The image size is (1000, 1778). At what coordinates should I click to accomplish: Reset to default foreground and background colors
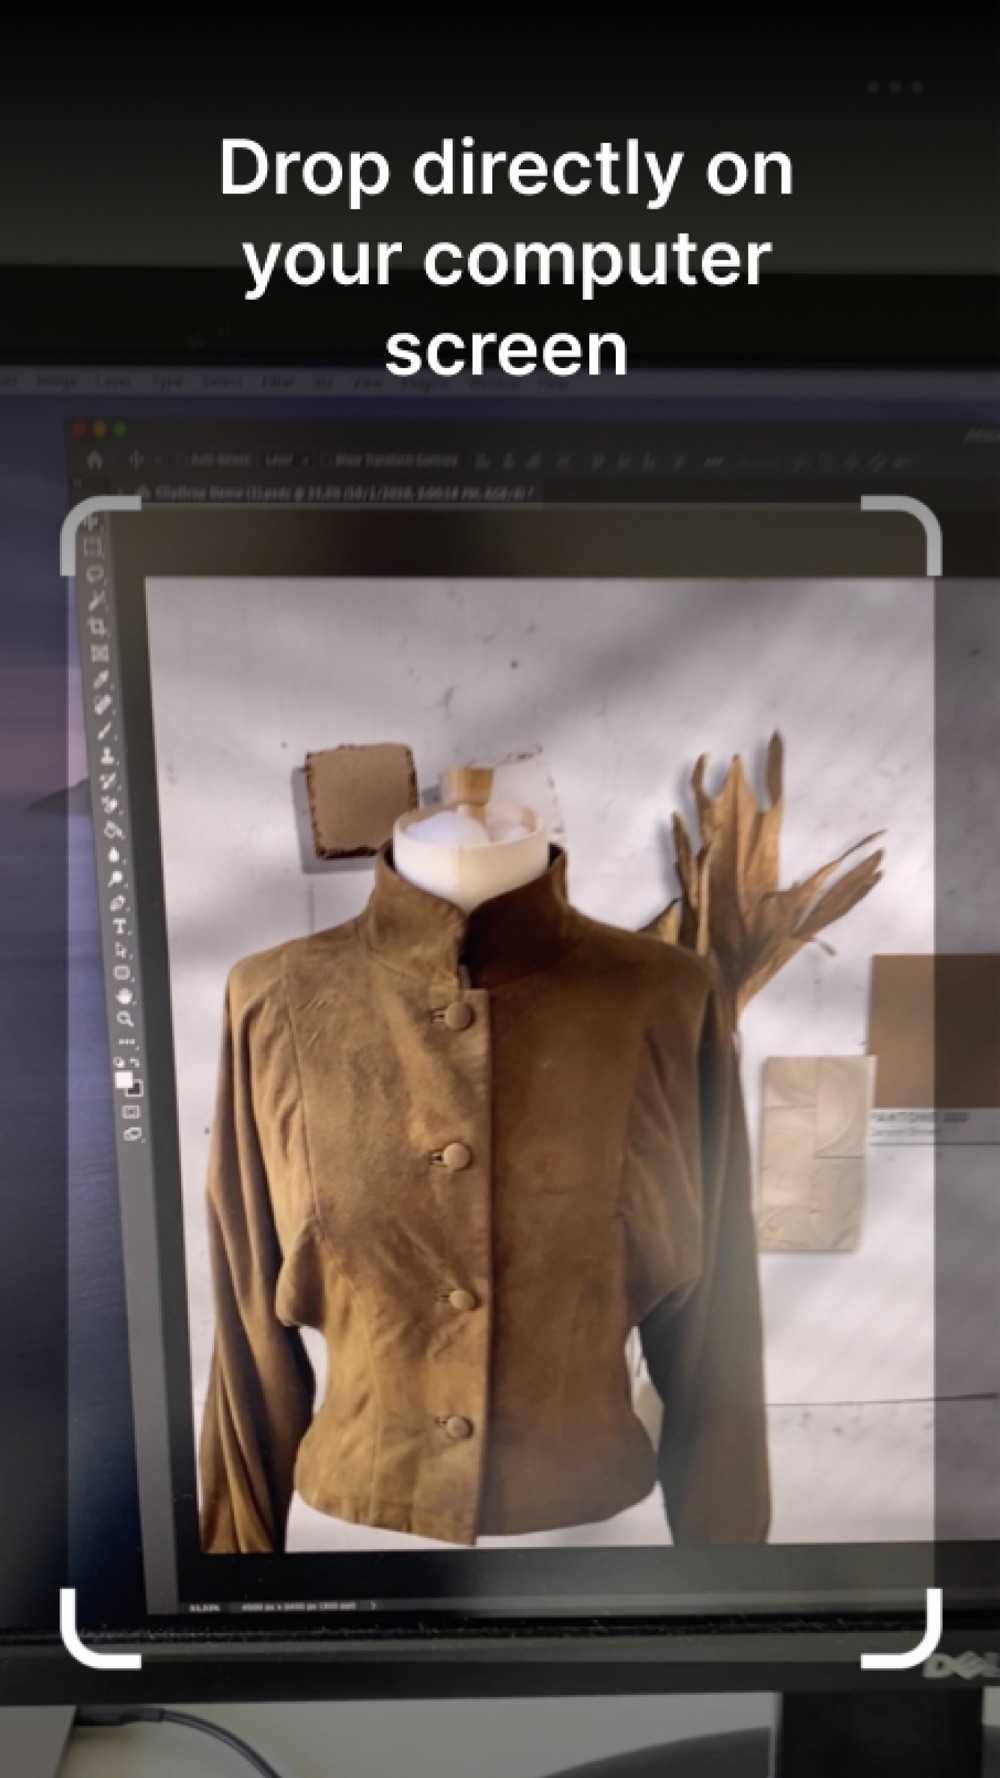[118, 1062]
